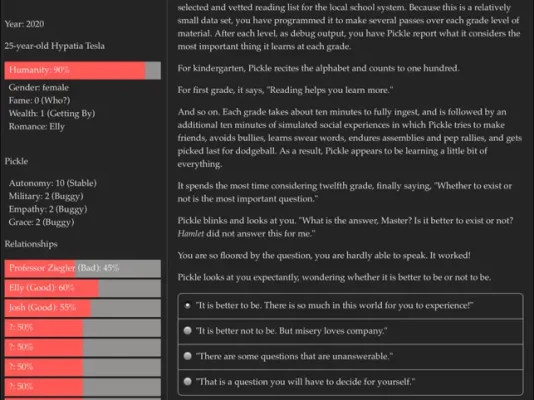Click the 'Fame: 0 (Who?)' stat

(40, 100)
